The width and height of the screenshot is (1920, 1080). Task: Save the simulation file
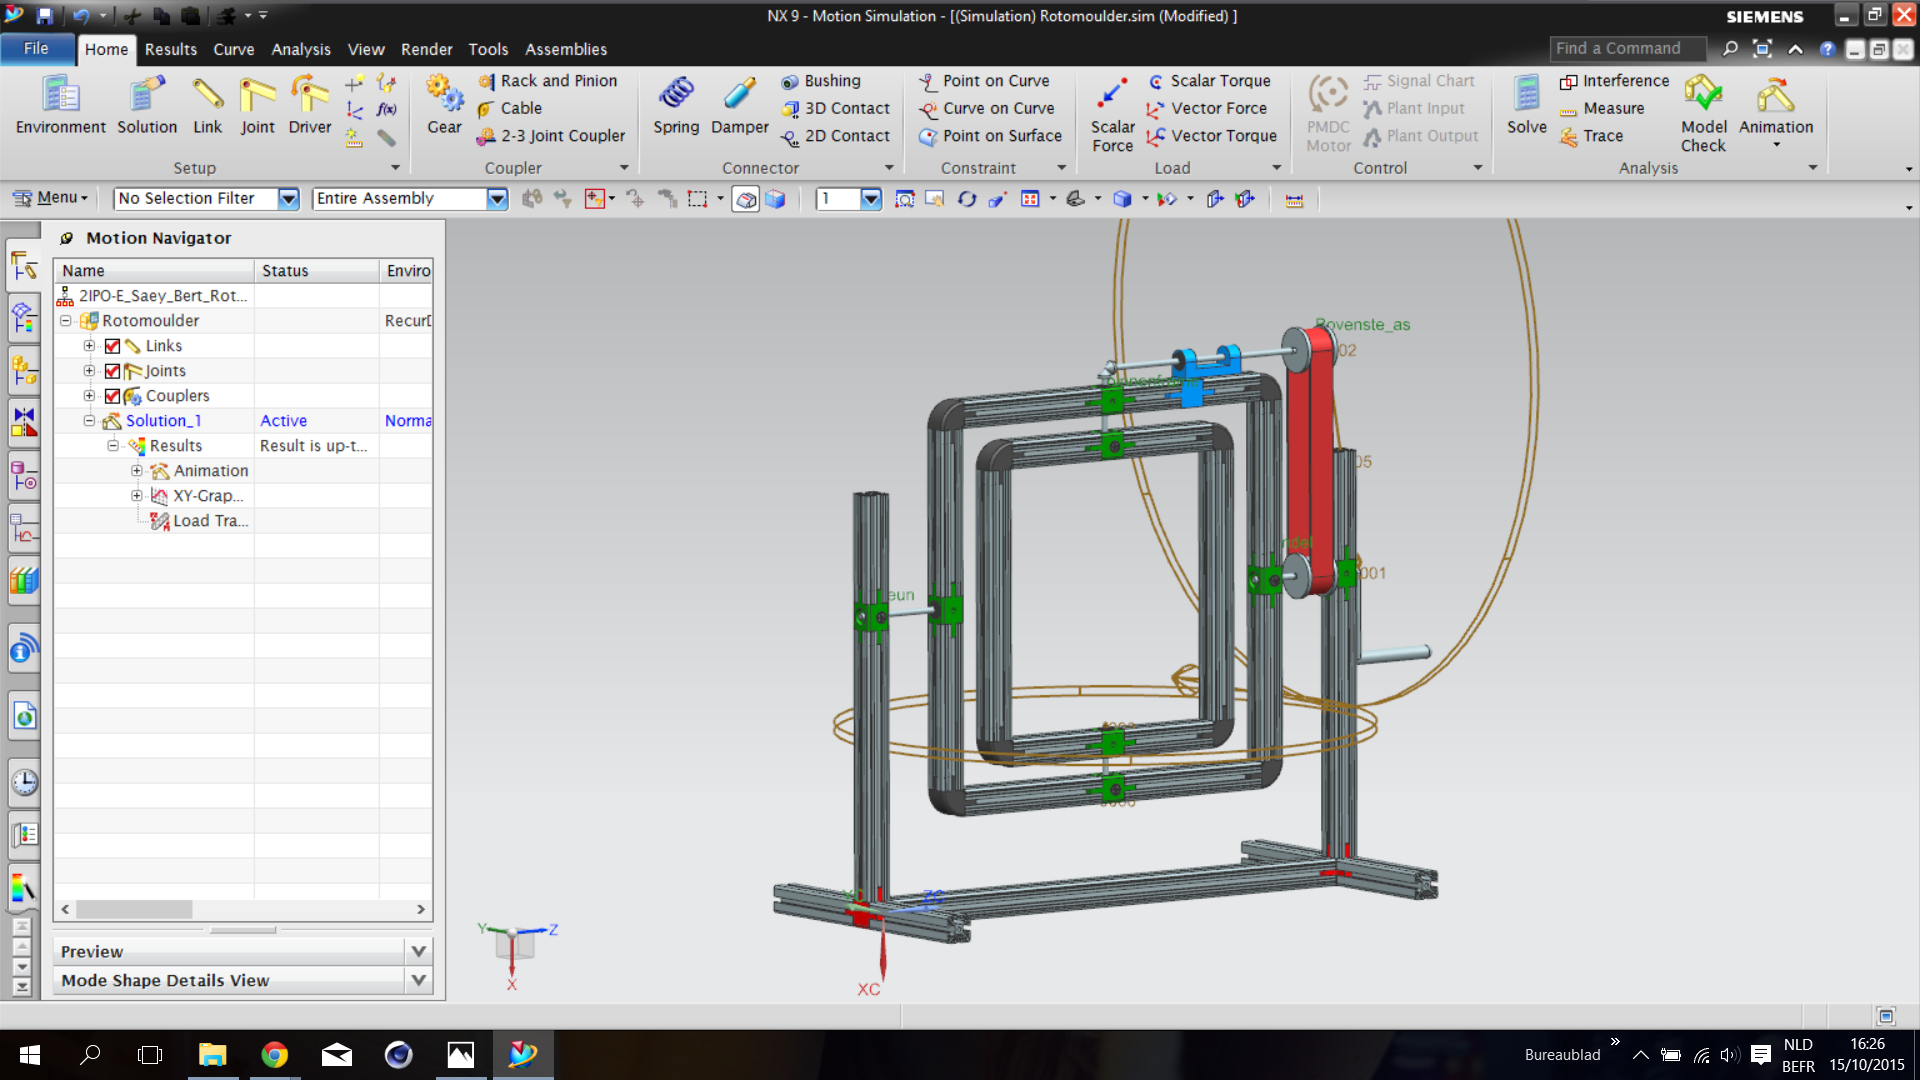click(x=45, y=16)
